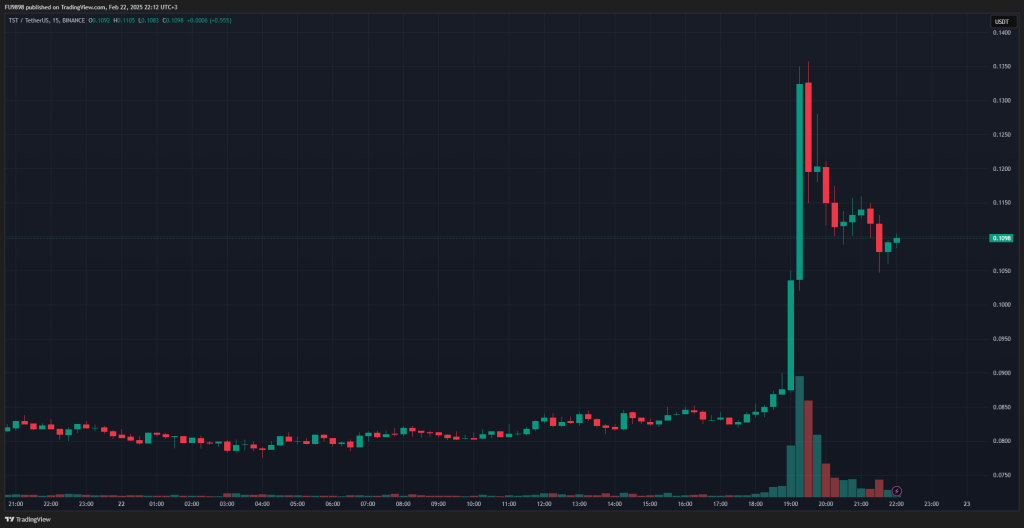Screen dimensions: 1024x528
Task: Click the 0.1000 price level label
Action: (1001, 305)
